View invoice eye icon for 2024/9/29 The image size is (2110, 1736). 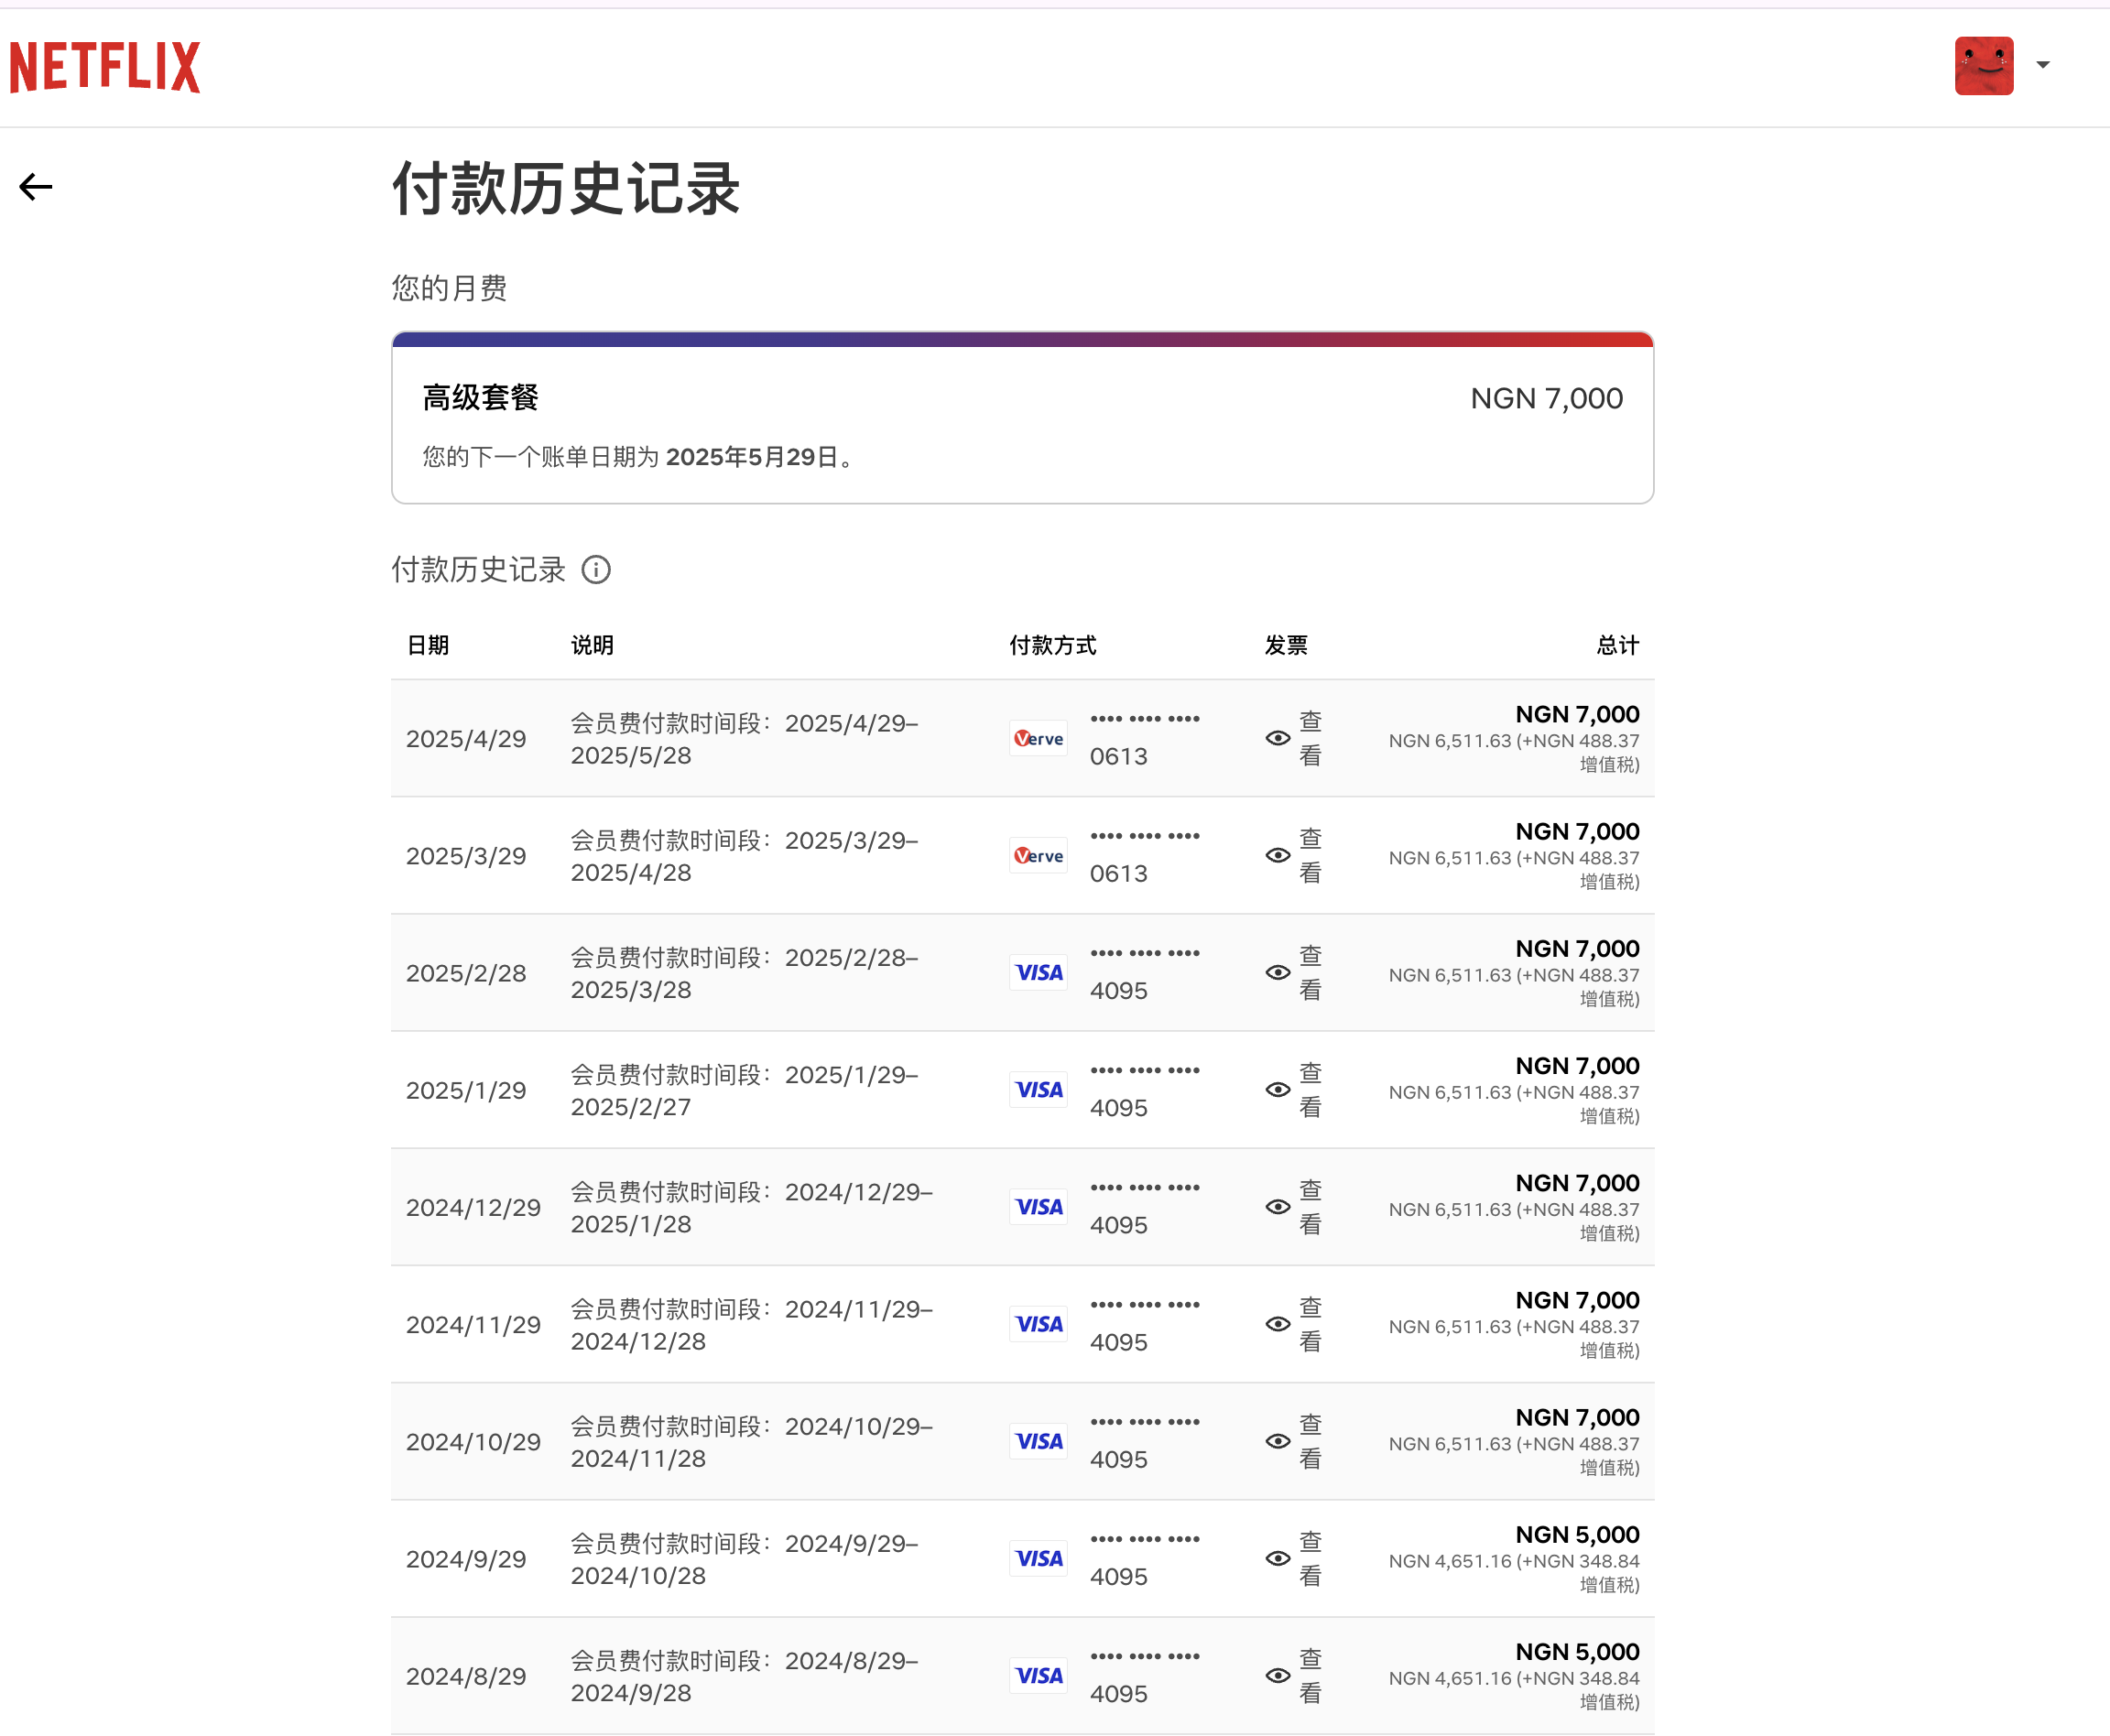coord(1277,1558)
